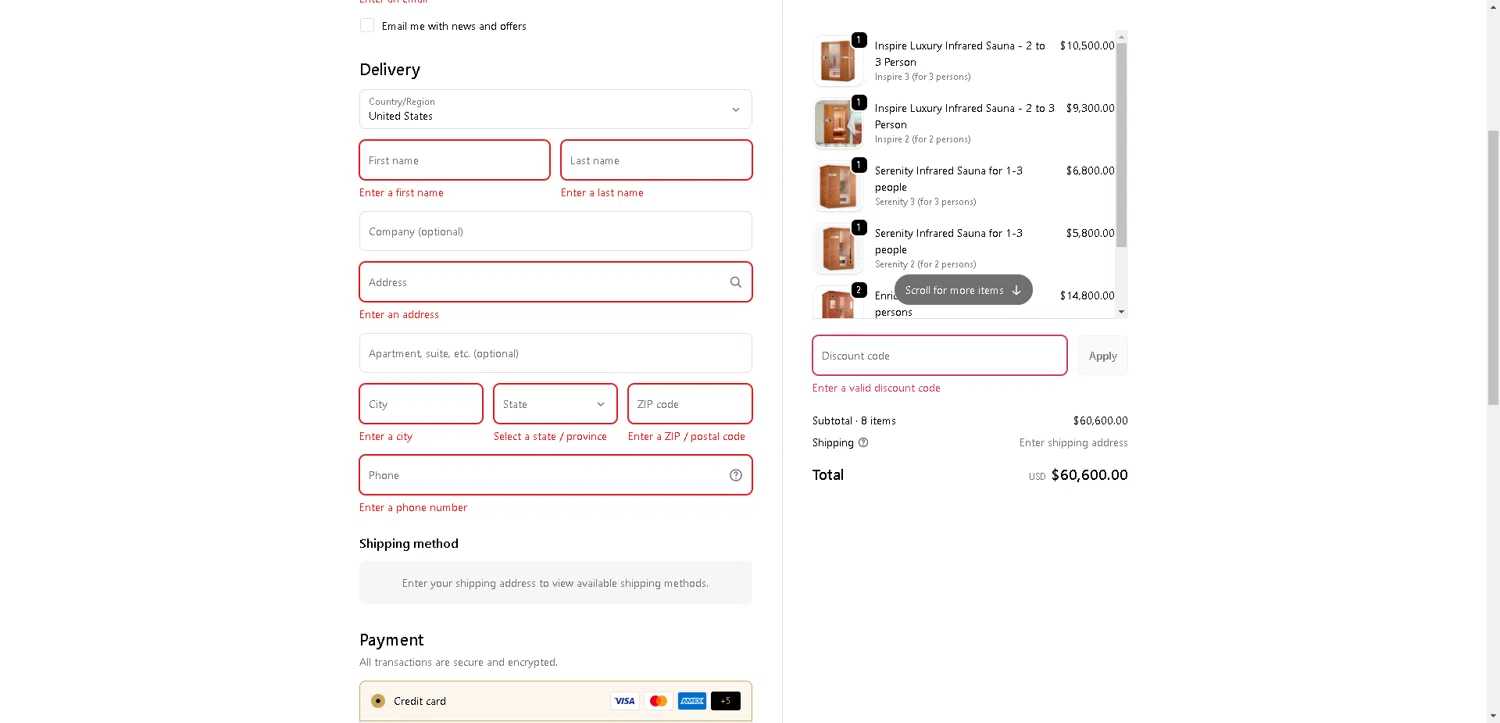1500x723 pixels.
Task: Click the Address input field
Action: 555,282
